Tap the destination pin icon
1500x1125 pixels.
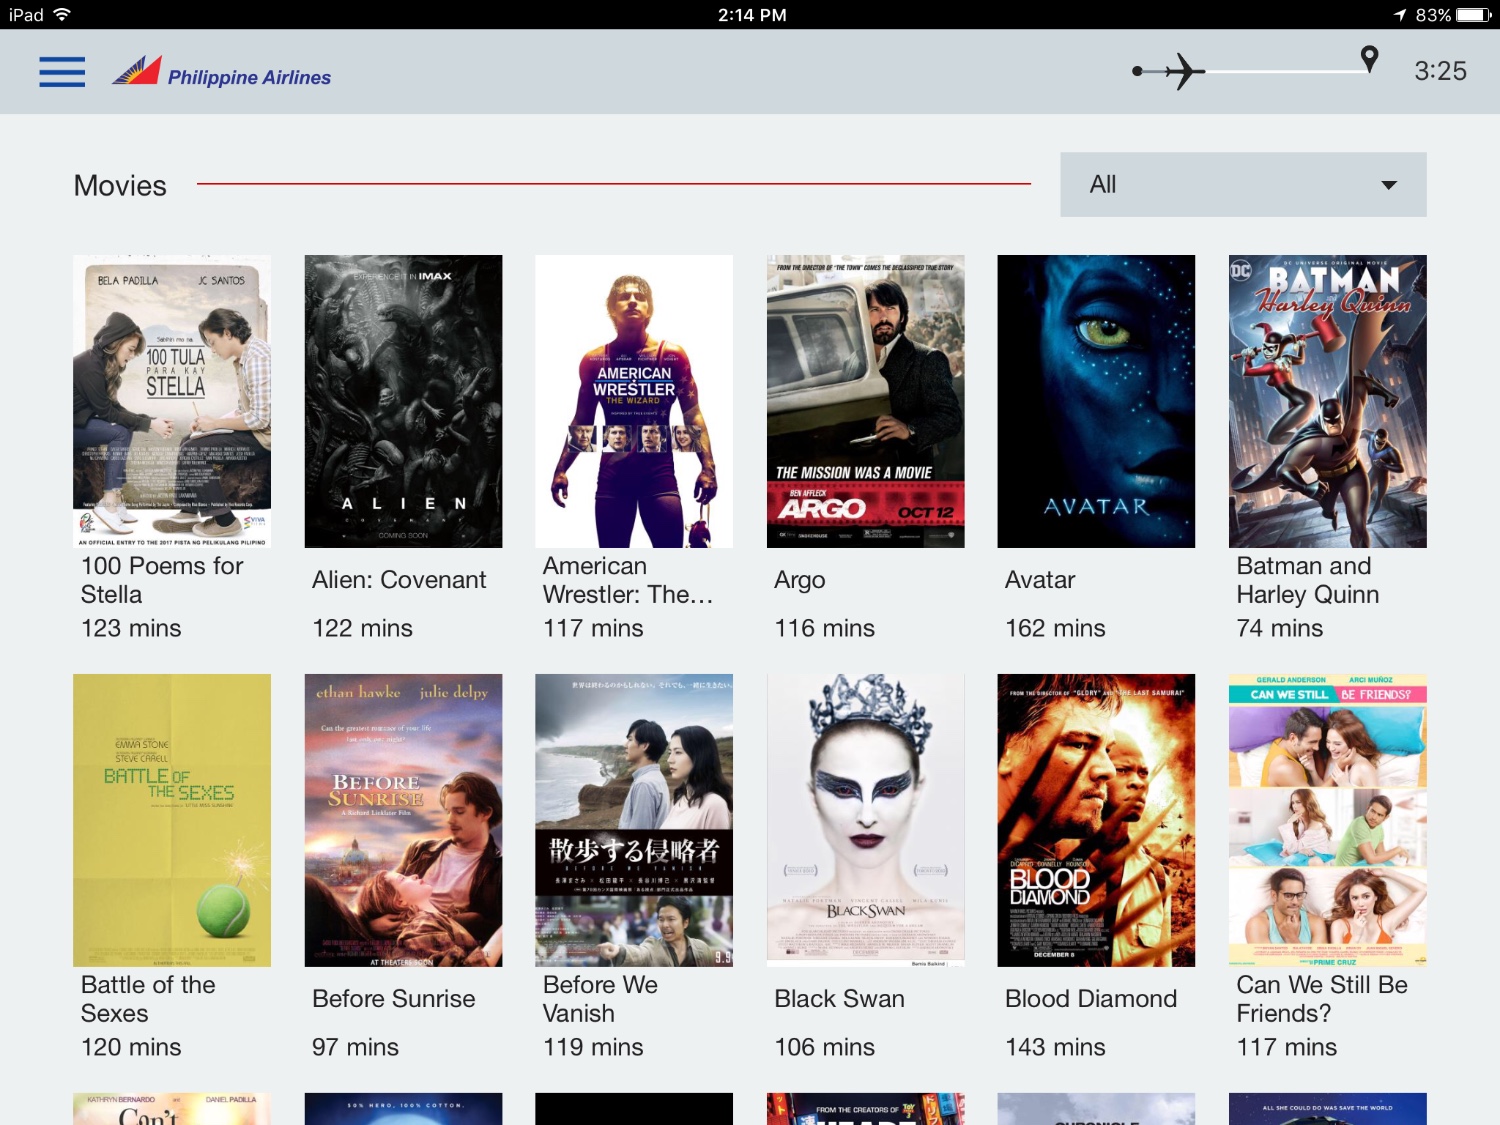tap(1370, 59)
